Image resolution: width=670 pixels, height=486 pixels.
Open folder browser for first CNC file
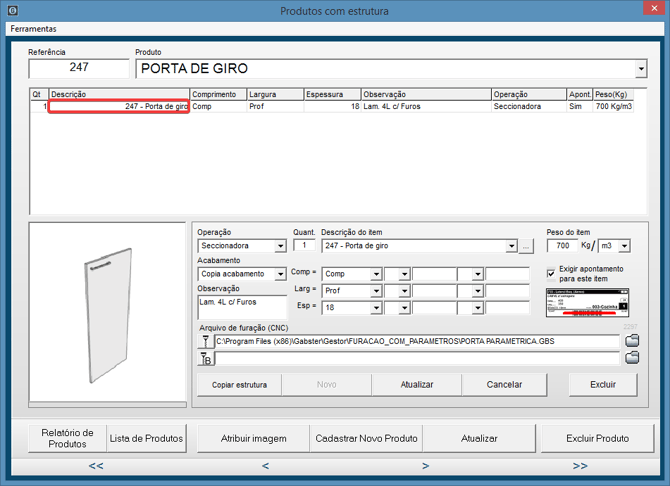631,341
